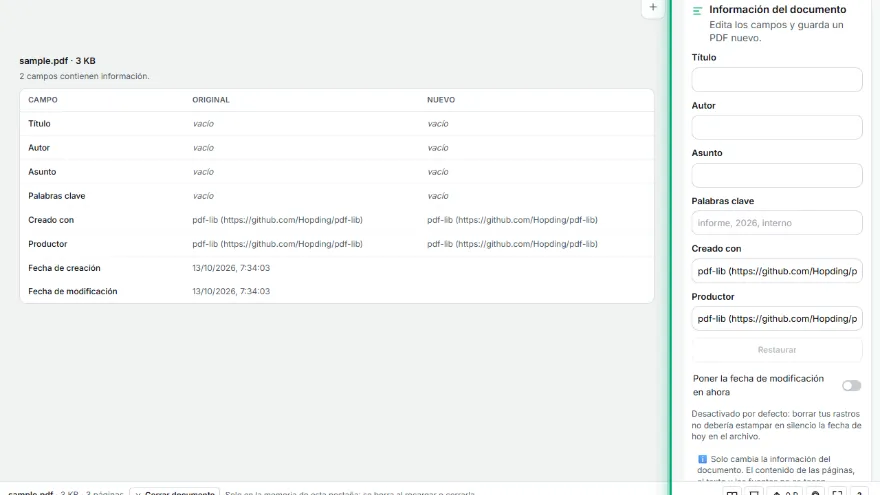The width and height of the screenshot is (880, 495).
Task: Click 'Edita los campos y guarda un PDF nuevo.'
Action: click(x=776, y=31)
